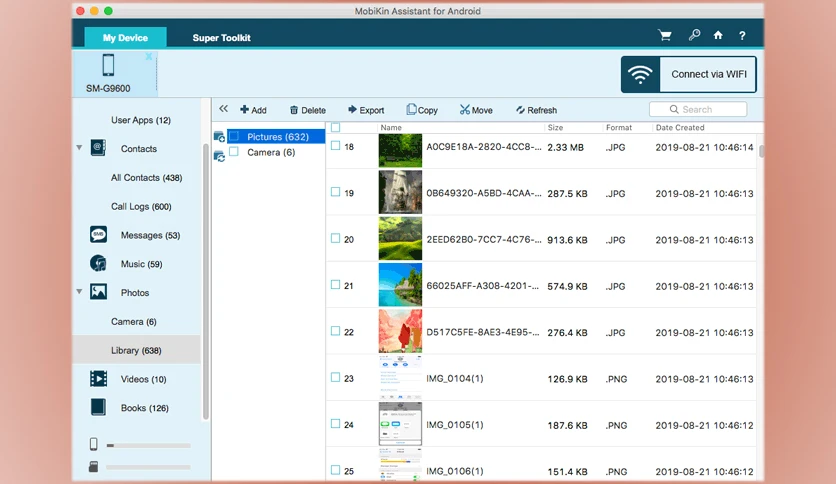Delete selected photos with Delete button
The width and height of the screenshot is (836, 484).
point(308,110)
